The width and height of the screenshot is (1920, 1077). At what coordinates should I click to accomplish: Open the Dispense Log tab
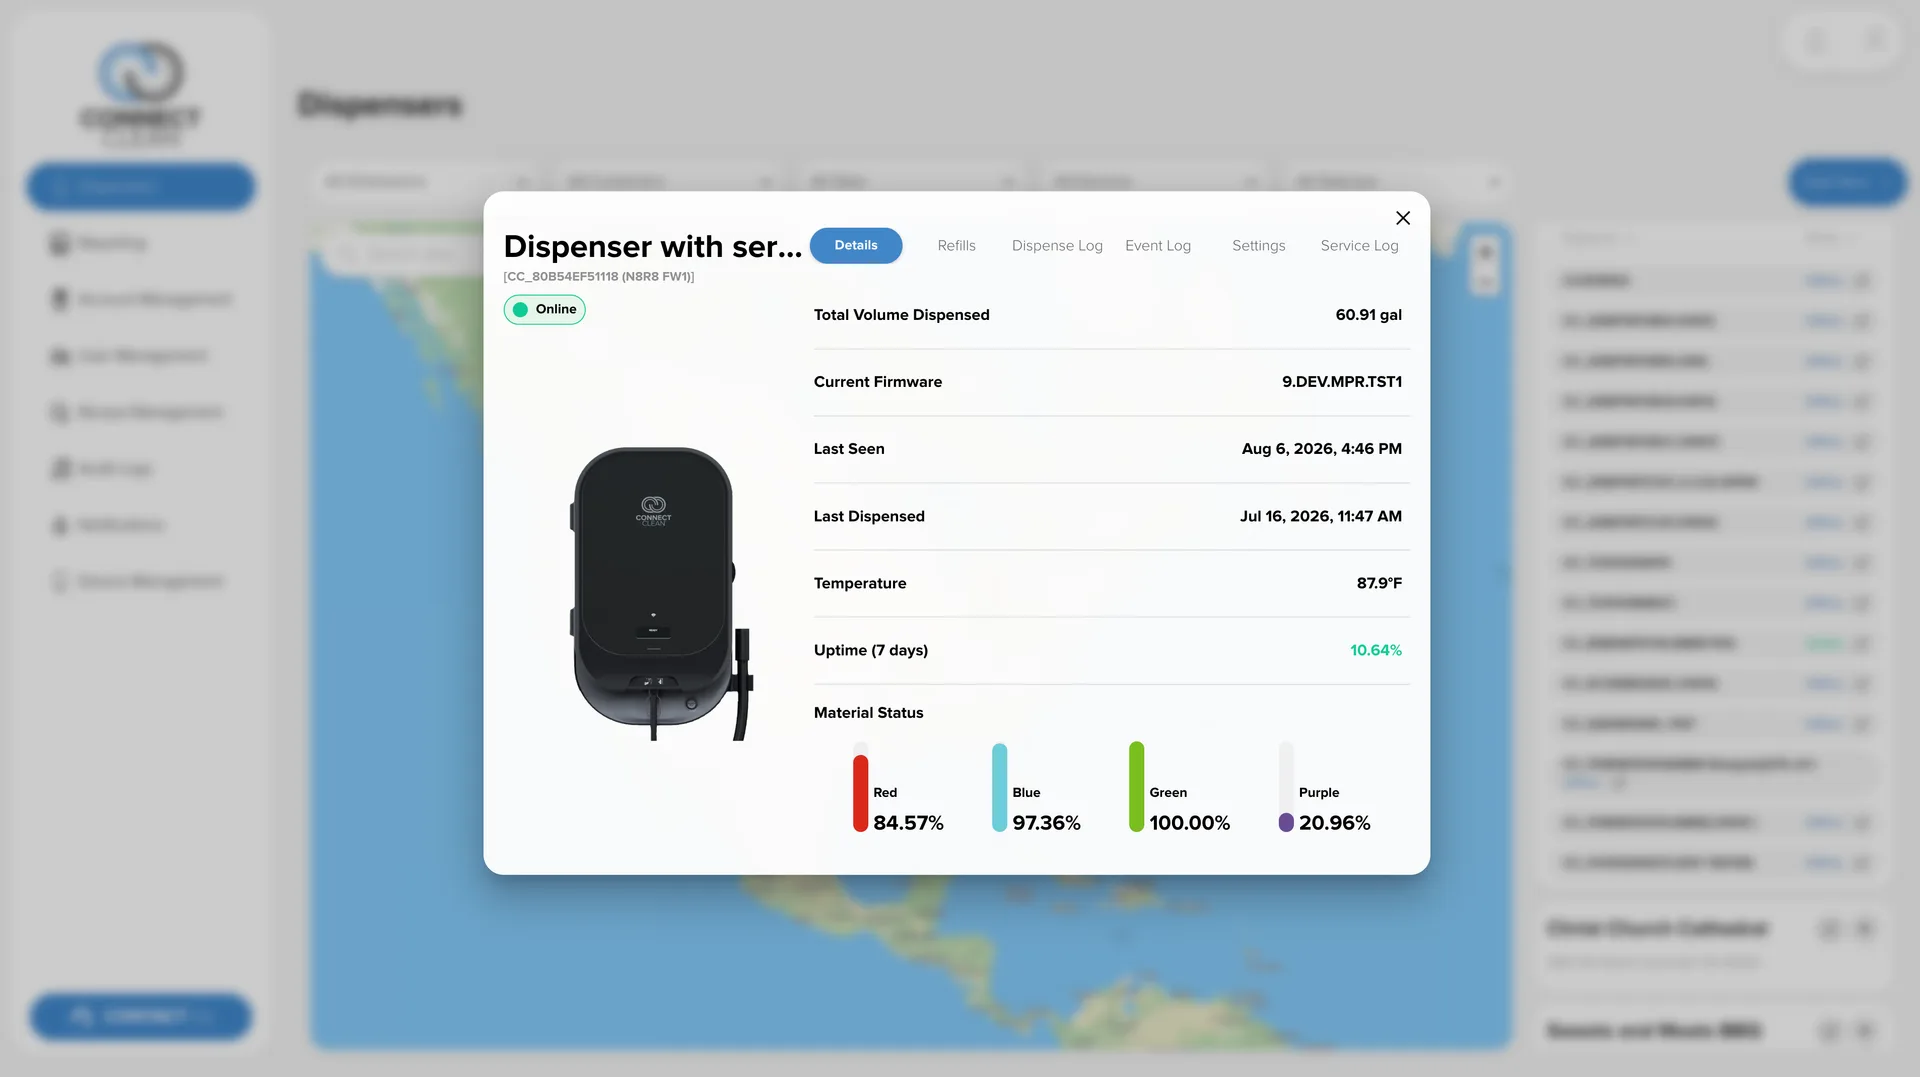point(1057,246)
